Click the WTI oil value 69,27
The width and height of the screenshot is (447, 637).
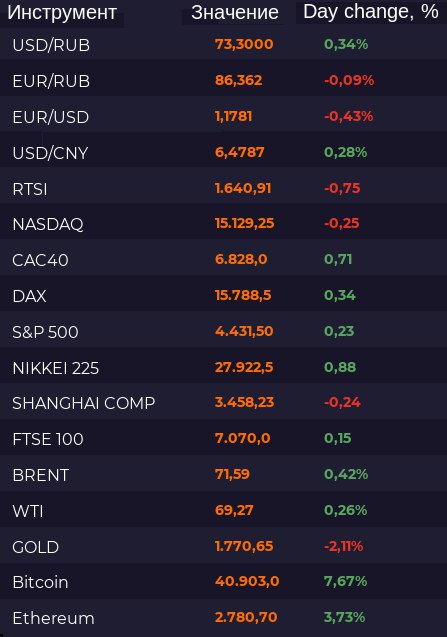coord(234,510)
